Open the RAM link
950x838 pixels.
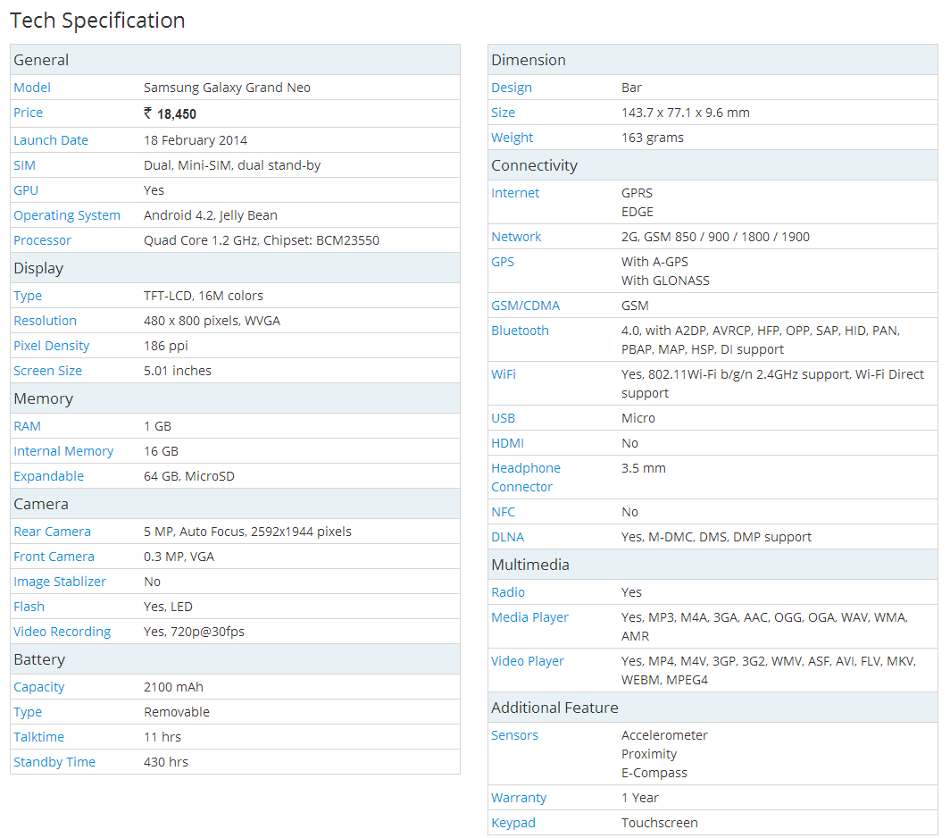pos(27,427)
